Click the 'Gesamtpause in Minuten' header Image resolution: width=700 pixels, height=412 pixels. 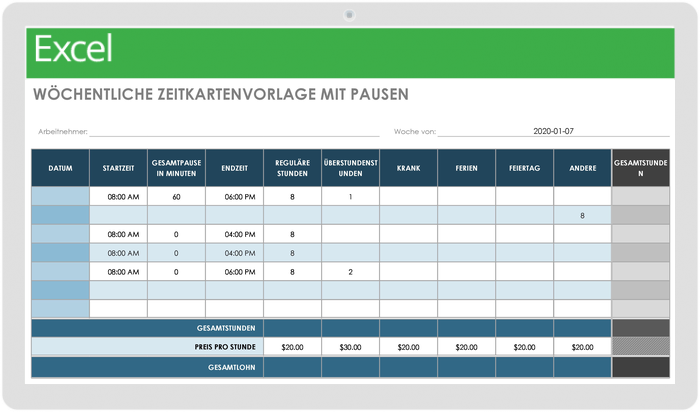pos(176,168)
